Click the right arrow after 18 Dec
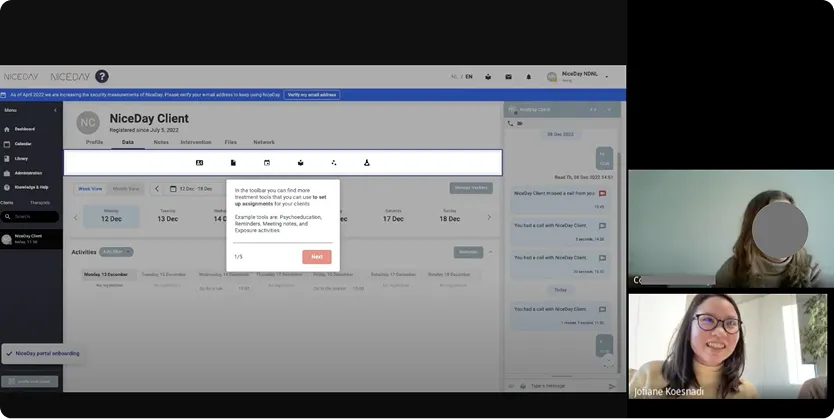The height and width of the screenshot is (419, 834). (x=489, y=217)
